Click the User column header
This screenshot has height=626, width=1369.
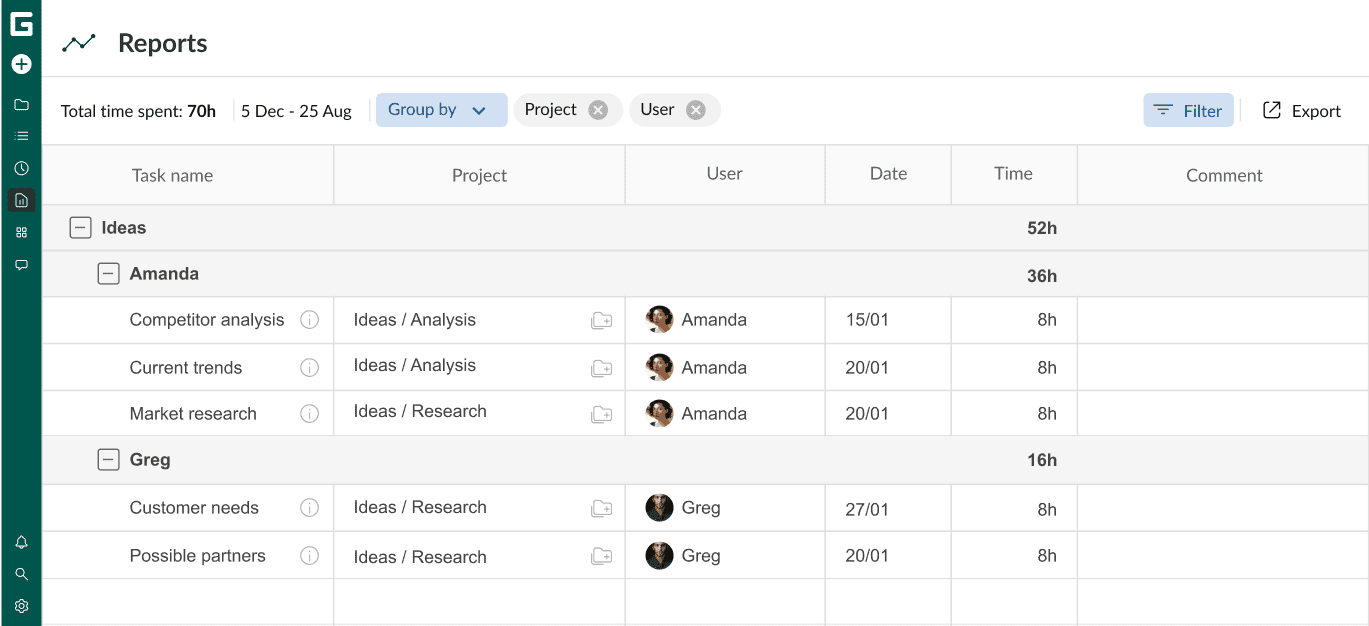coord(724,174)
